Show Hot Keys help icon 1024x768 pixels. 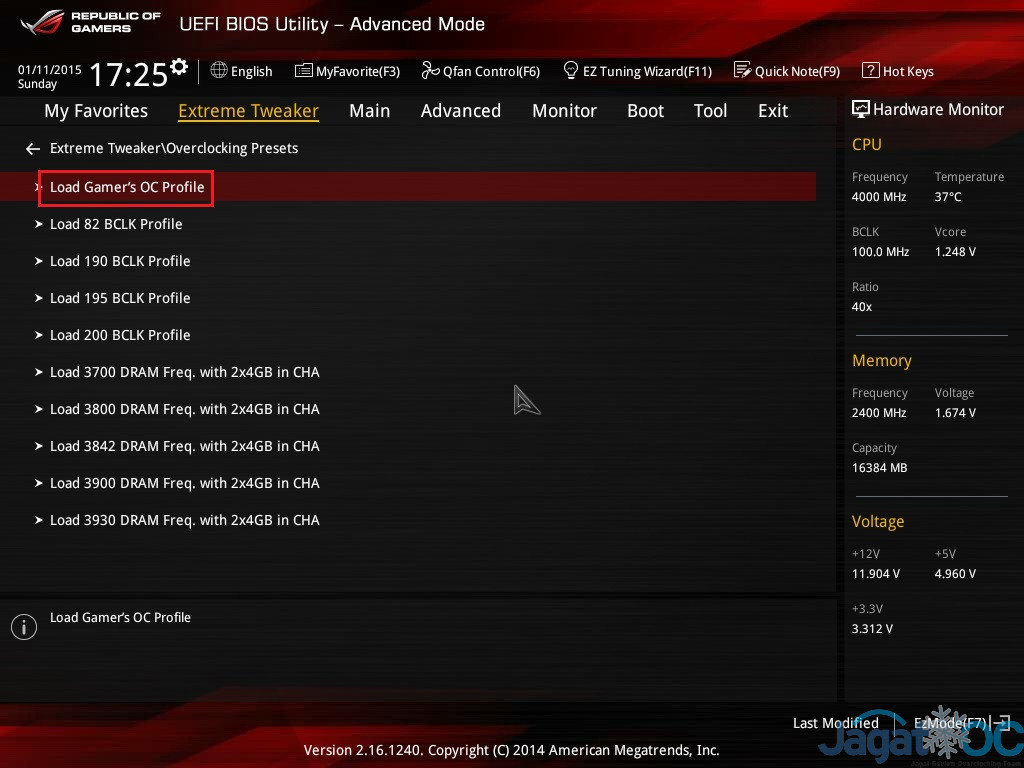point(870,71)
